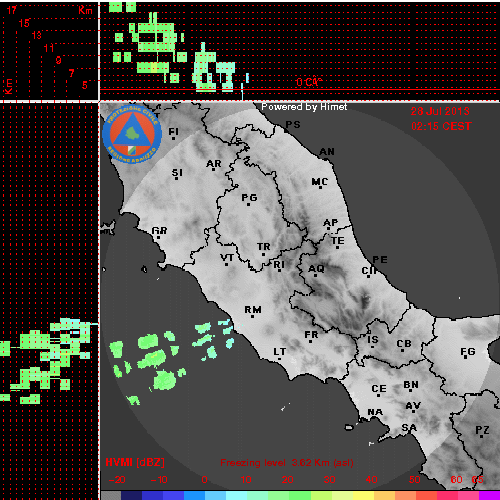Click the CE city label
The height and width of the screenshot is (500, 500).
click(379, 389)
